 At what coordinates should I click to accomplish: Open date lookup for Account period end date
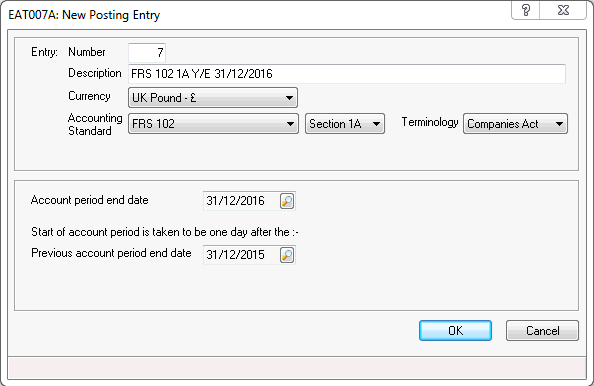click(287, 201)
